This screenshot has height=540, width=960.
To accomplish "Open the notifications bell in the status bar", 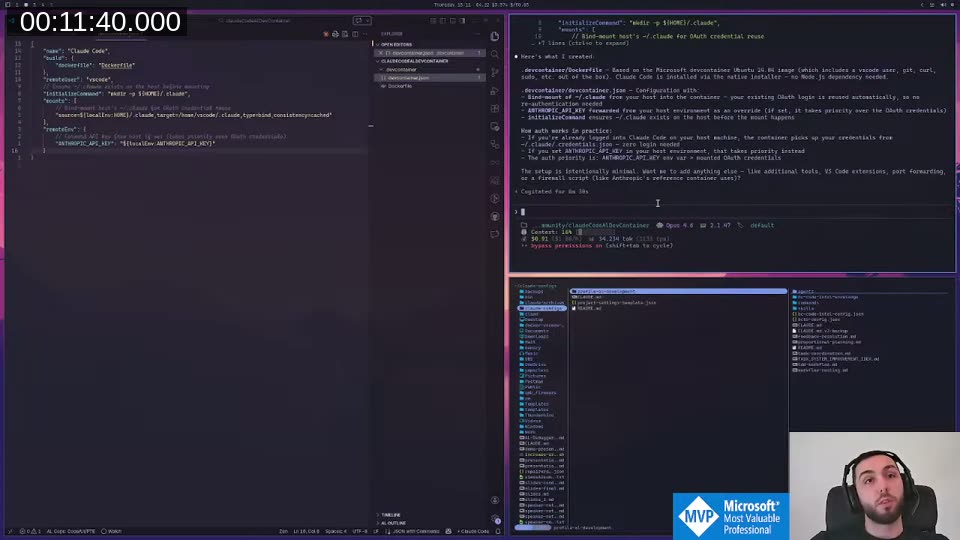I will pos(498,531).
